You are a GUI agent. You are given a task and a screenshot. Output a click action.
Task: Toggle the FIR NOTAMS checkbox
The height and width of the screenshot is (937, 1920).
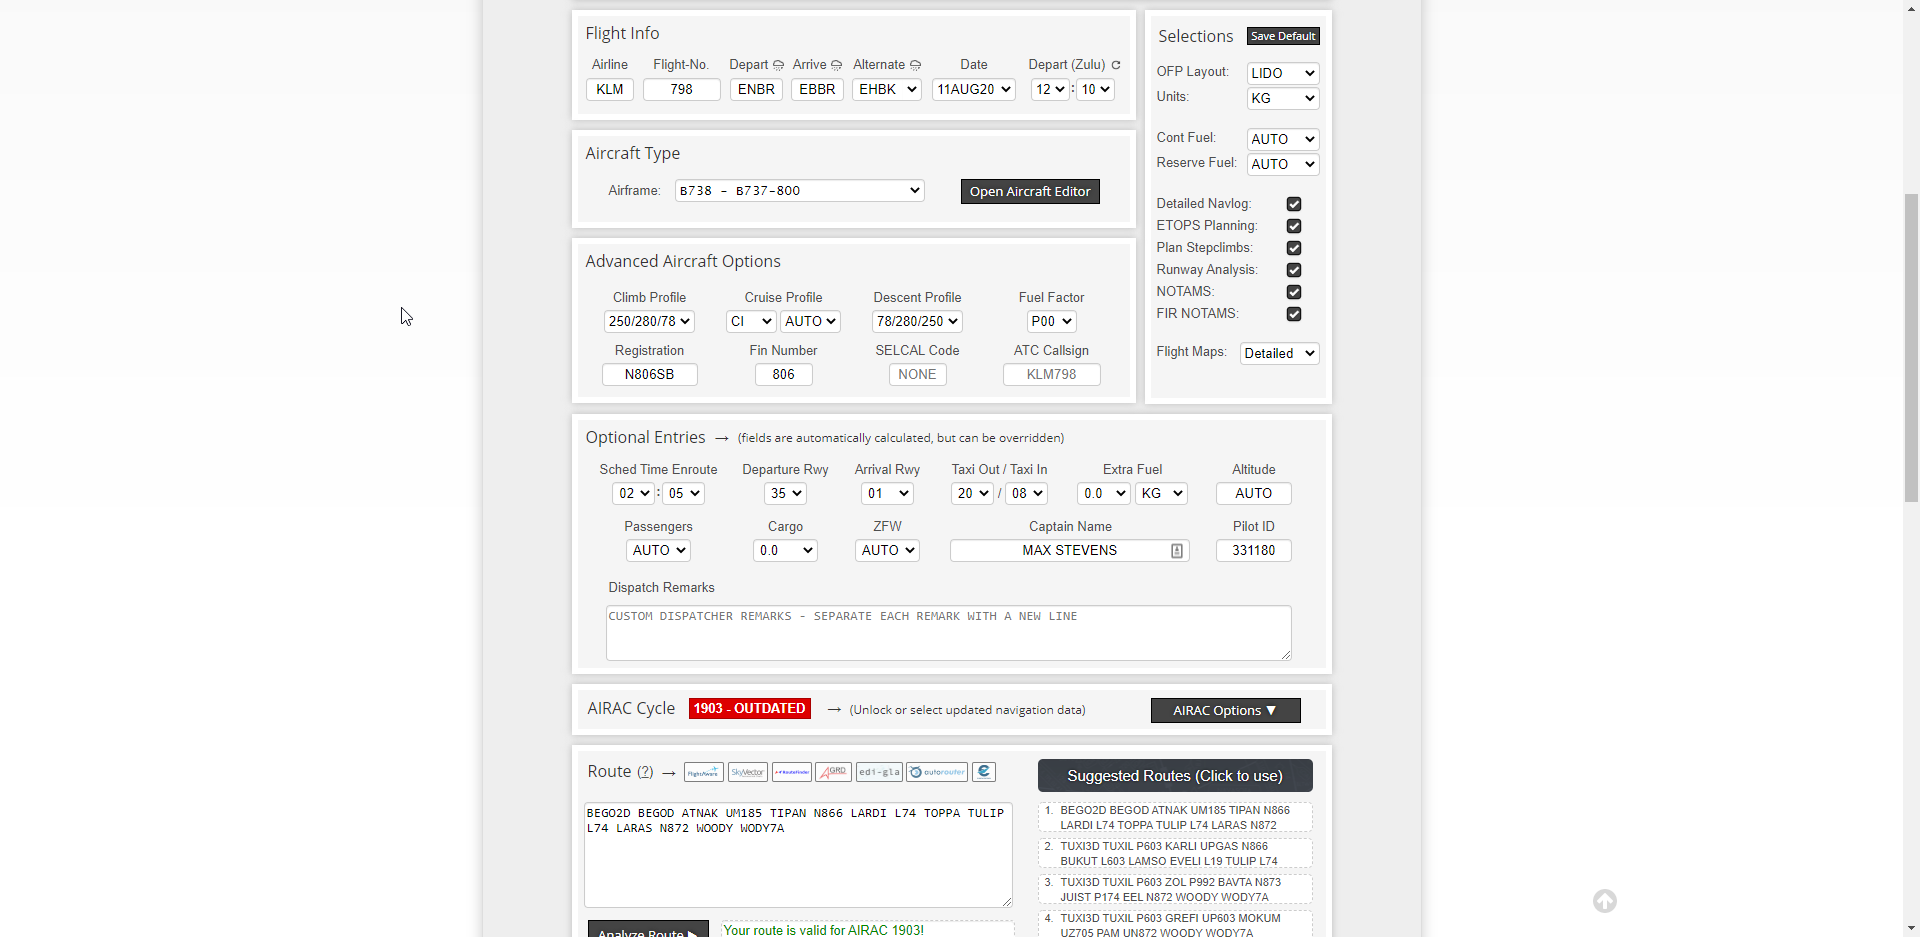(1294, 314)
